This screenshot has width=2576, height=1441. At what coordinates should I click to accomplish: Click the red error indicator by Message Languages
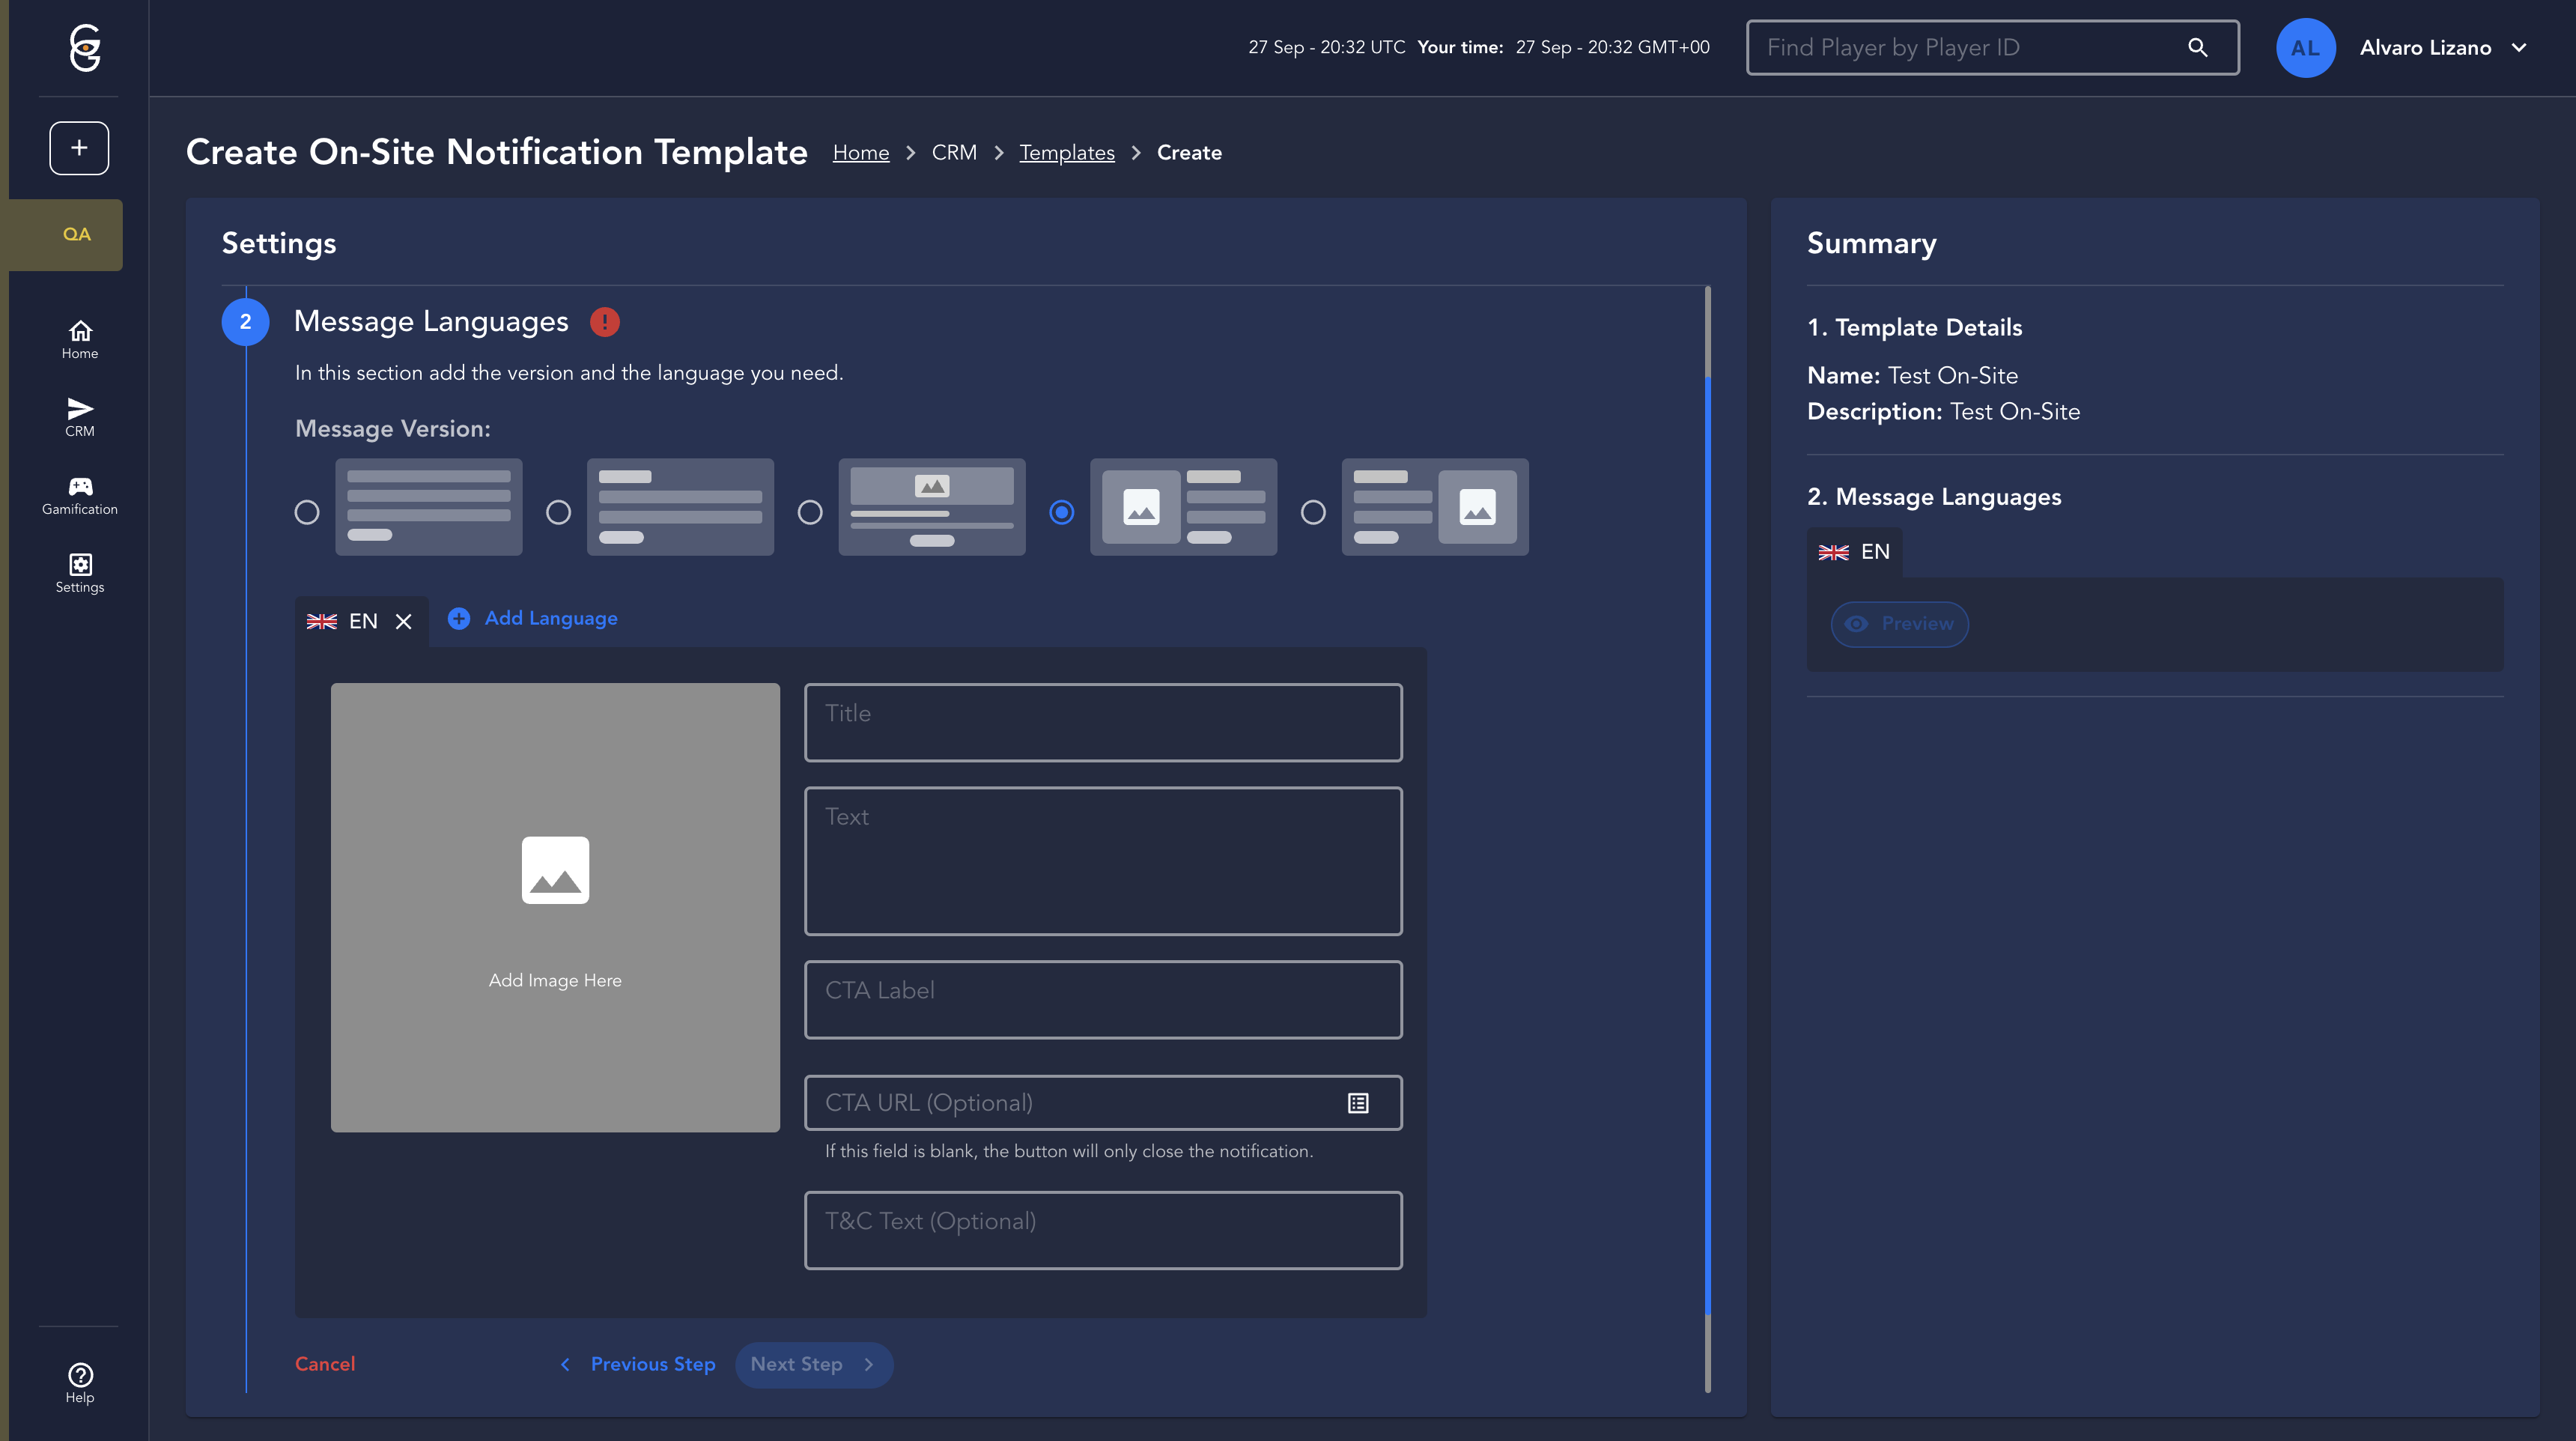tap(604, 322)
